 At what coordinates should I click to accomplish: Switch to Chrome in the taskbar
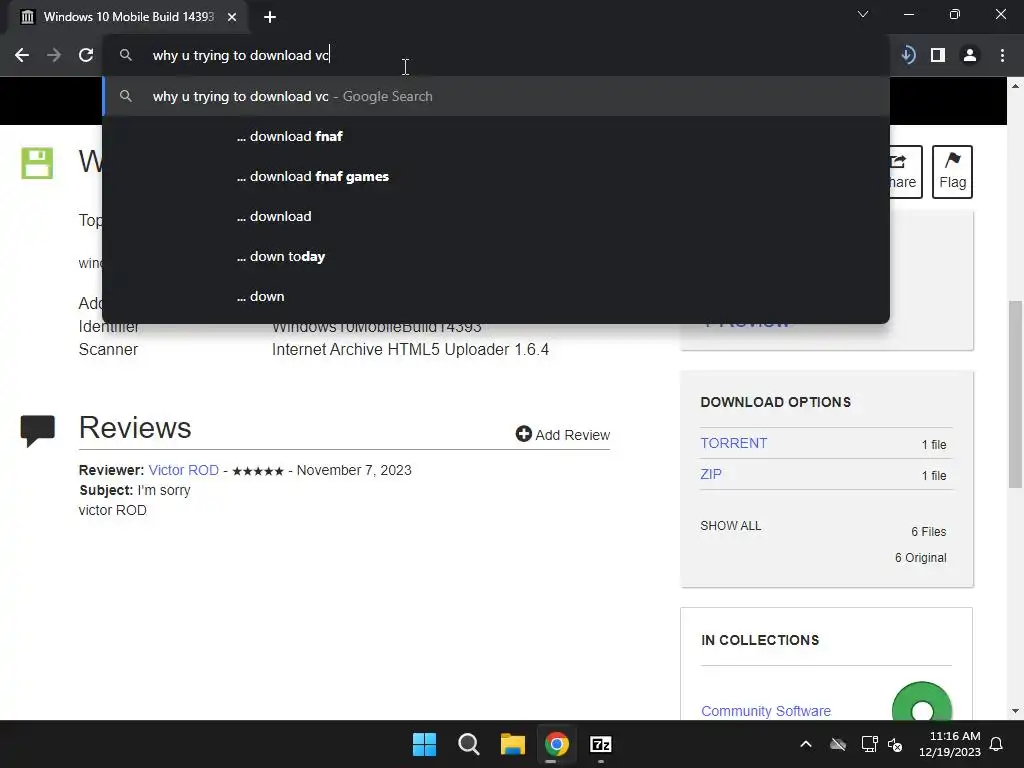[556, 744]
